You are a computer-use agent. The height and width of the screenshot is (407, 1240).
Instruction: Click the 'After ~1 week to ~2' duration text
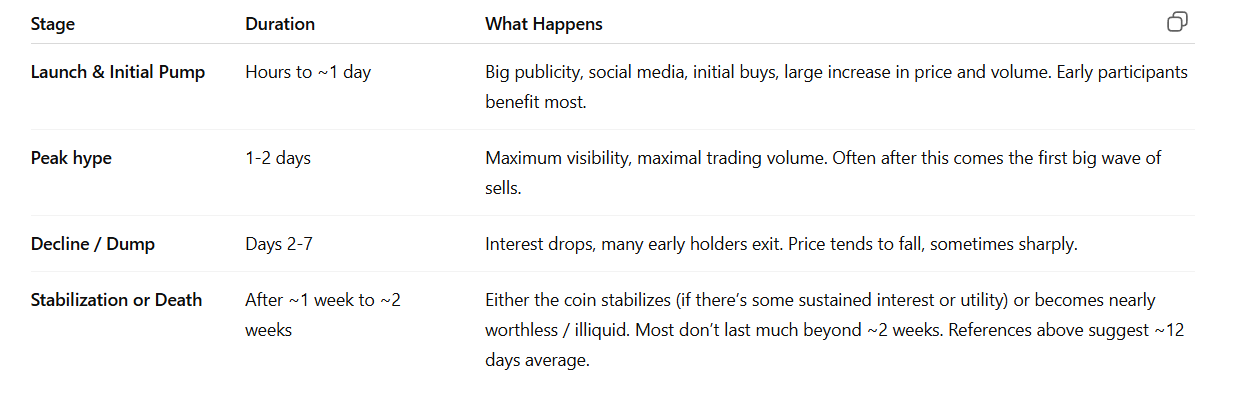coord(322,300)
